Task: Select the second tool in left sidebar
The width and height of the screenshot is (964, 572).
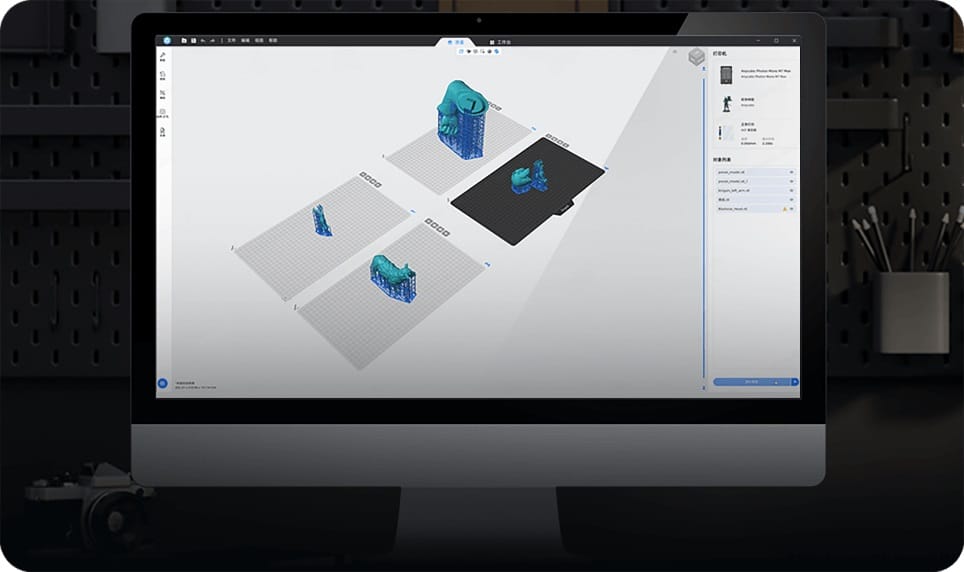Action: (x=162, y=76)
